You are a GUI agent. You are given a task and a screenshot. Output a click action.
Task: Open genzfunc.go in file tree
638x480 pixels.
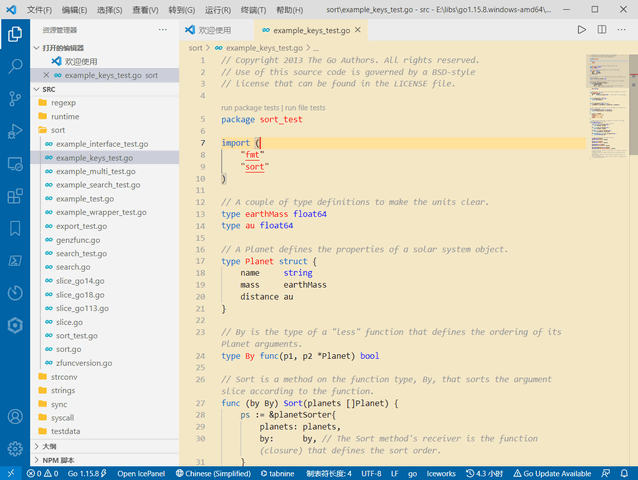point(78,240)
